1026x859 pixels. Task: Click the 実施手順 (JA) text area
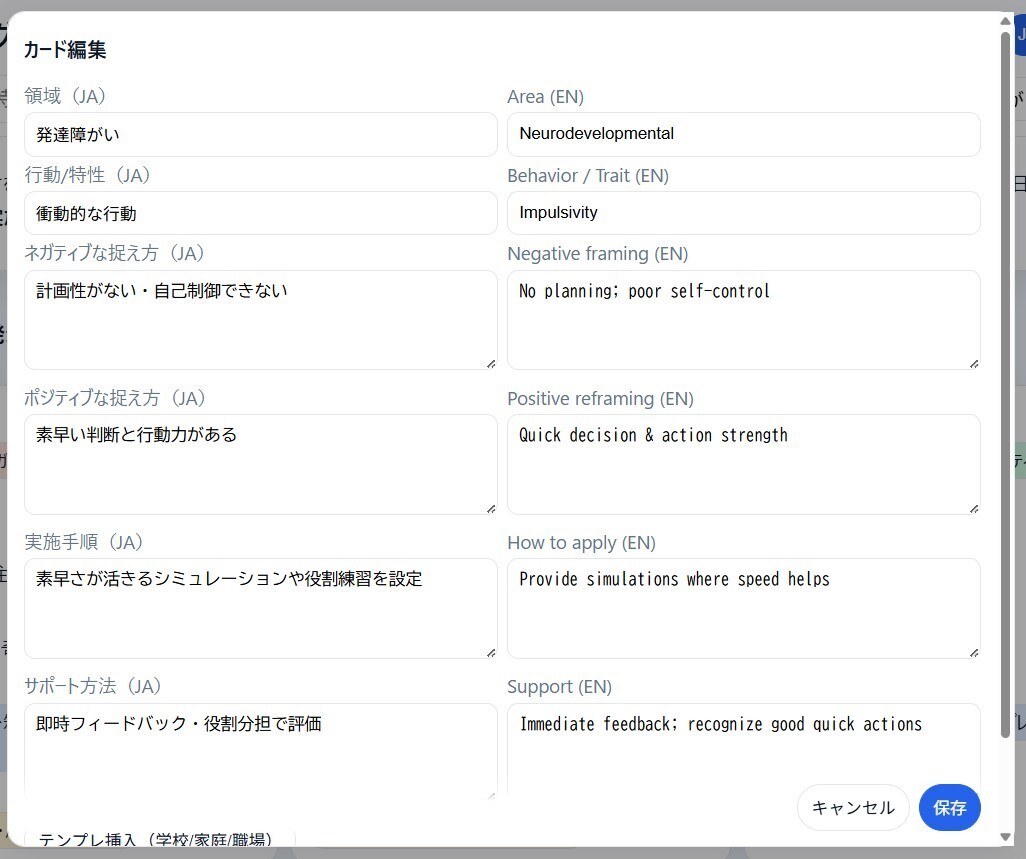pyautogui.click(x=260, y=608)
